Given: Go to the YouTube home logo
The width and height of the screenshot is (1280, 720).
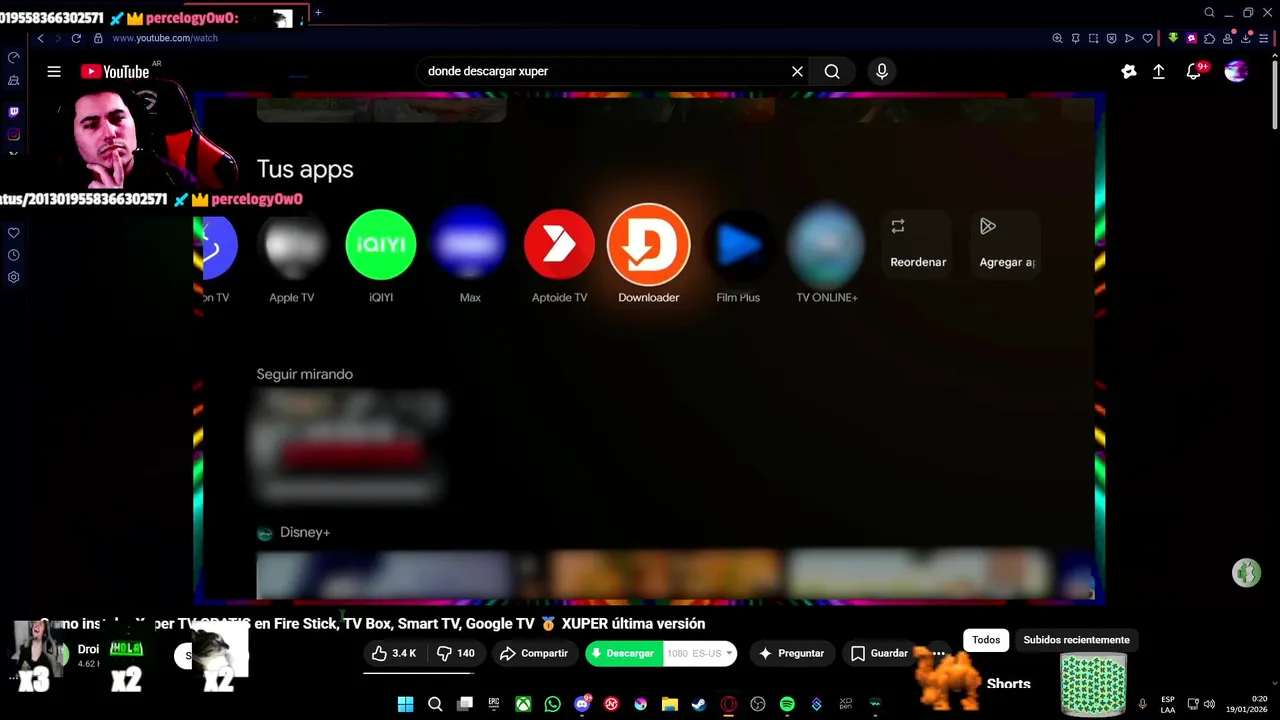Looking at the screenshot, I should coord(115,71).
